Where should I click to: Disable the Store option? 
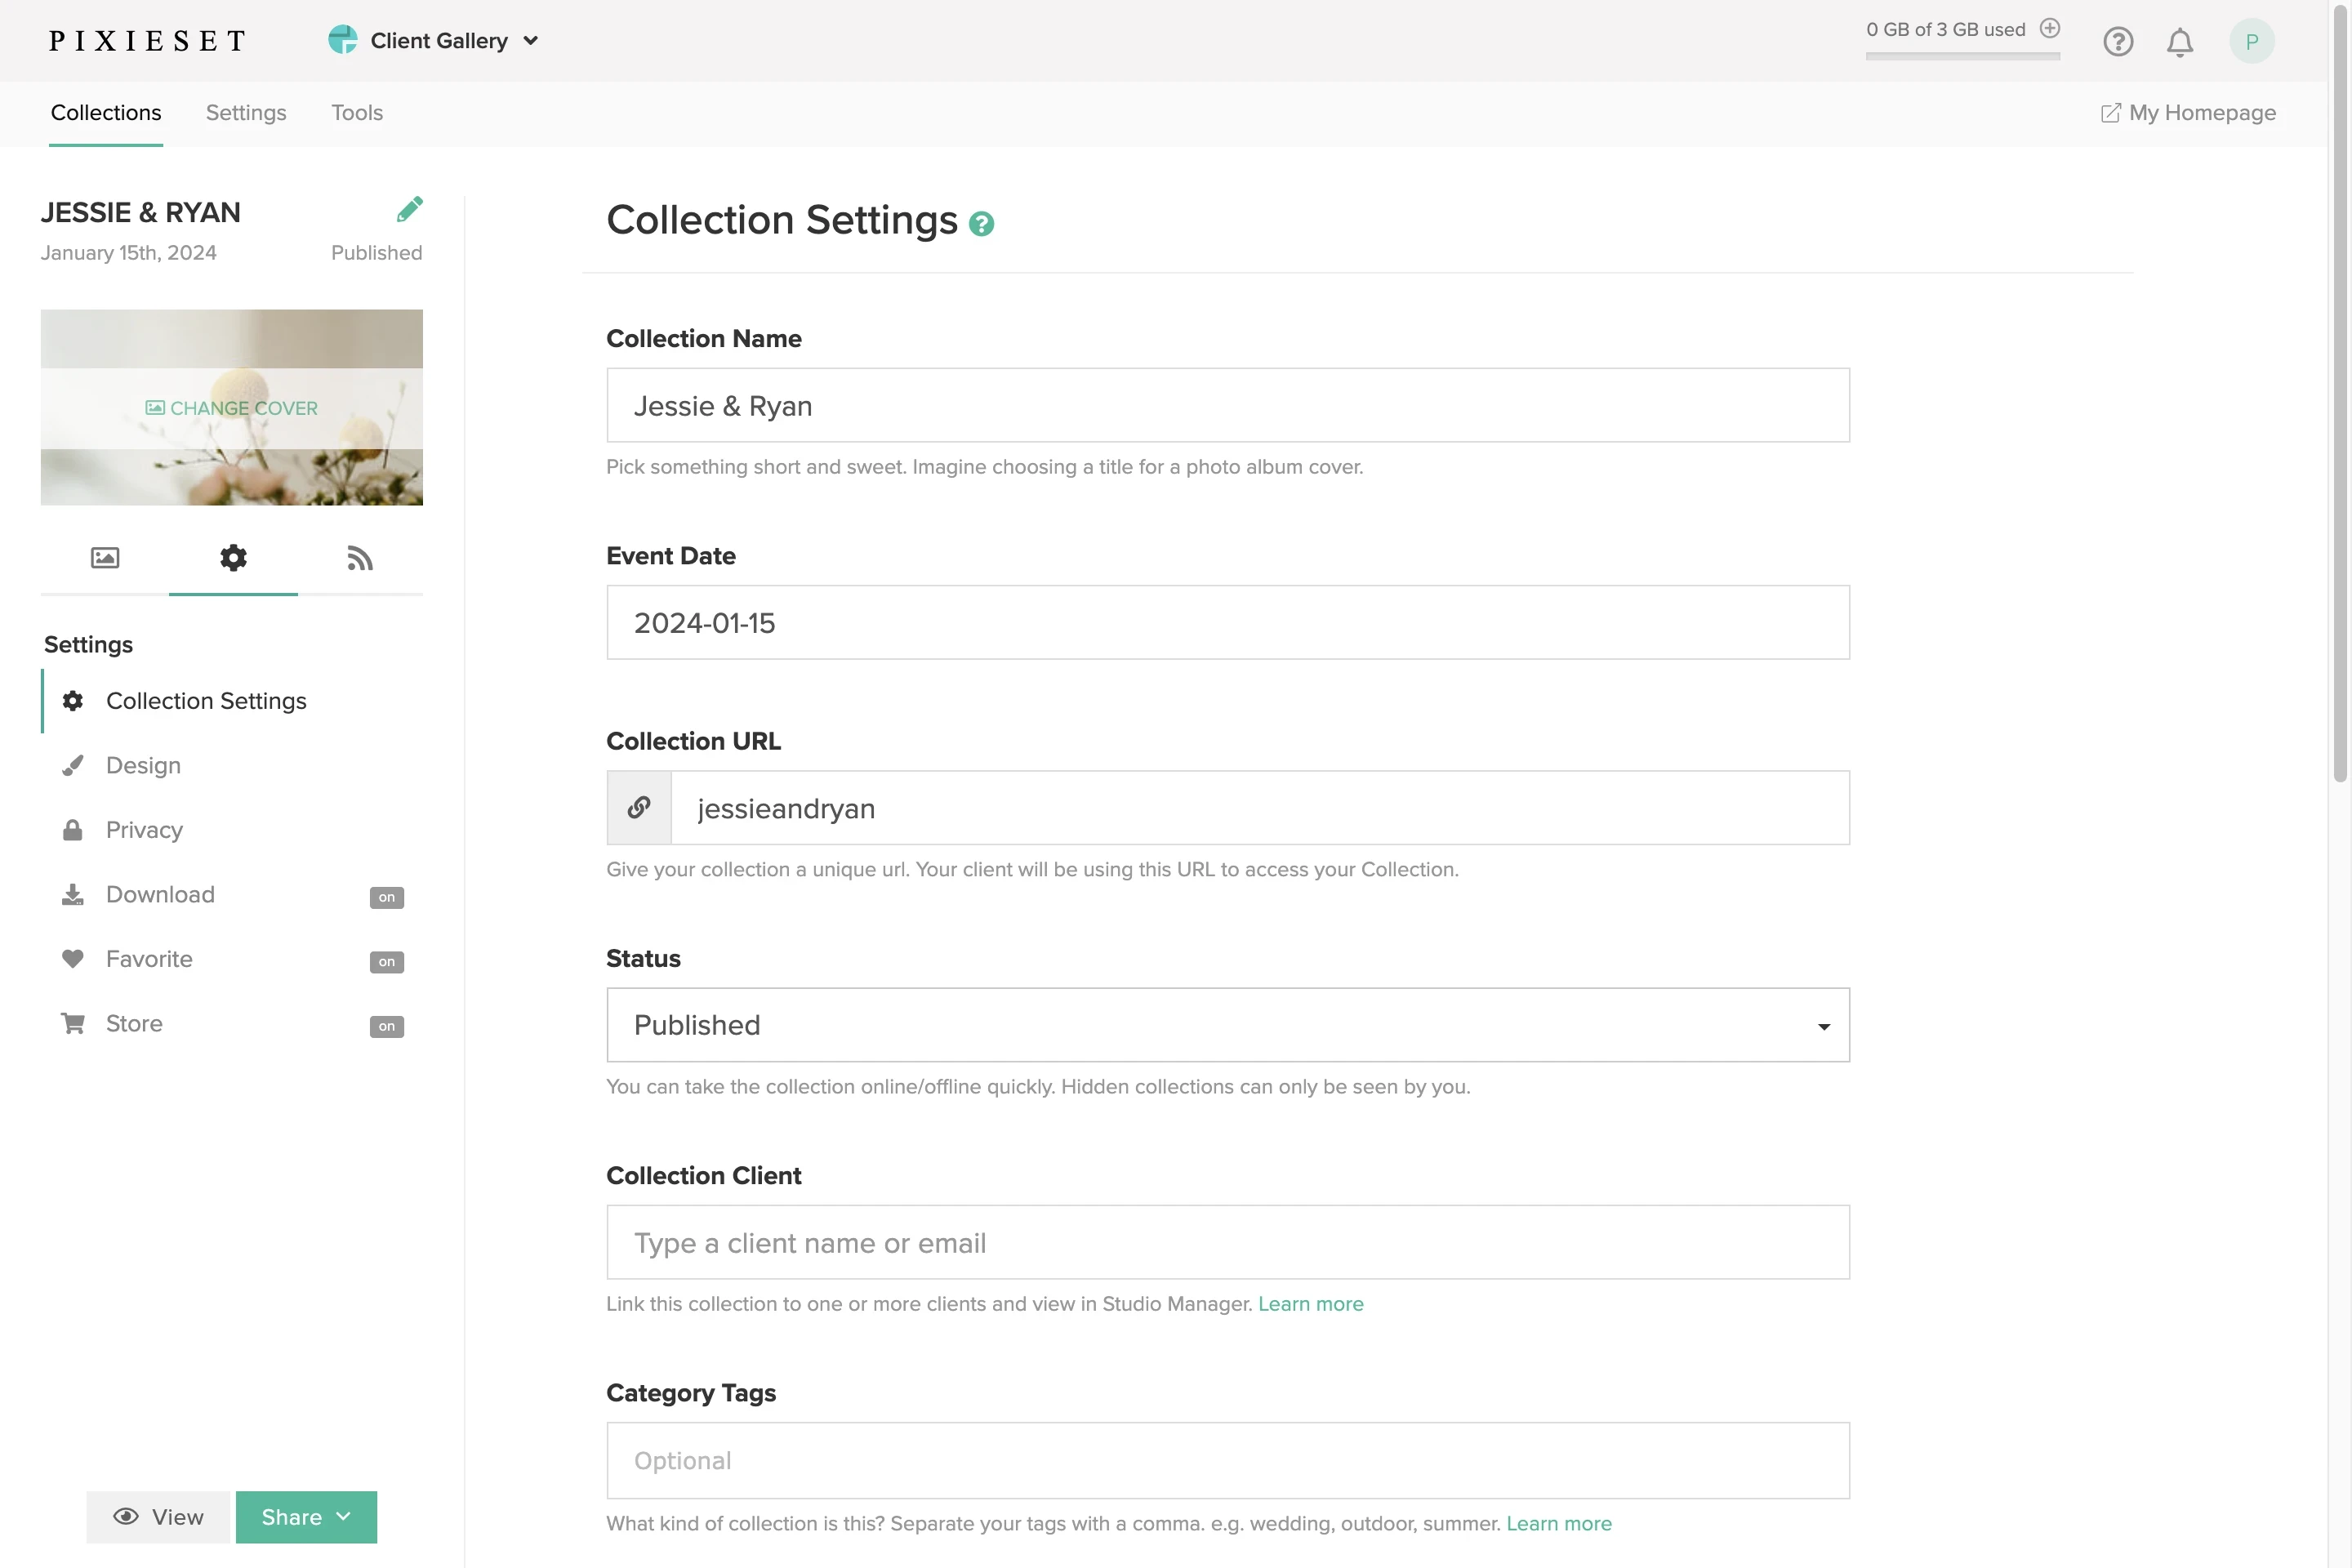(x=386, y=1026)
